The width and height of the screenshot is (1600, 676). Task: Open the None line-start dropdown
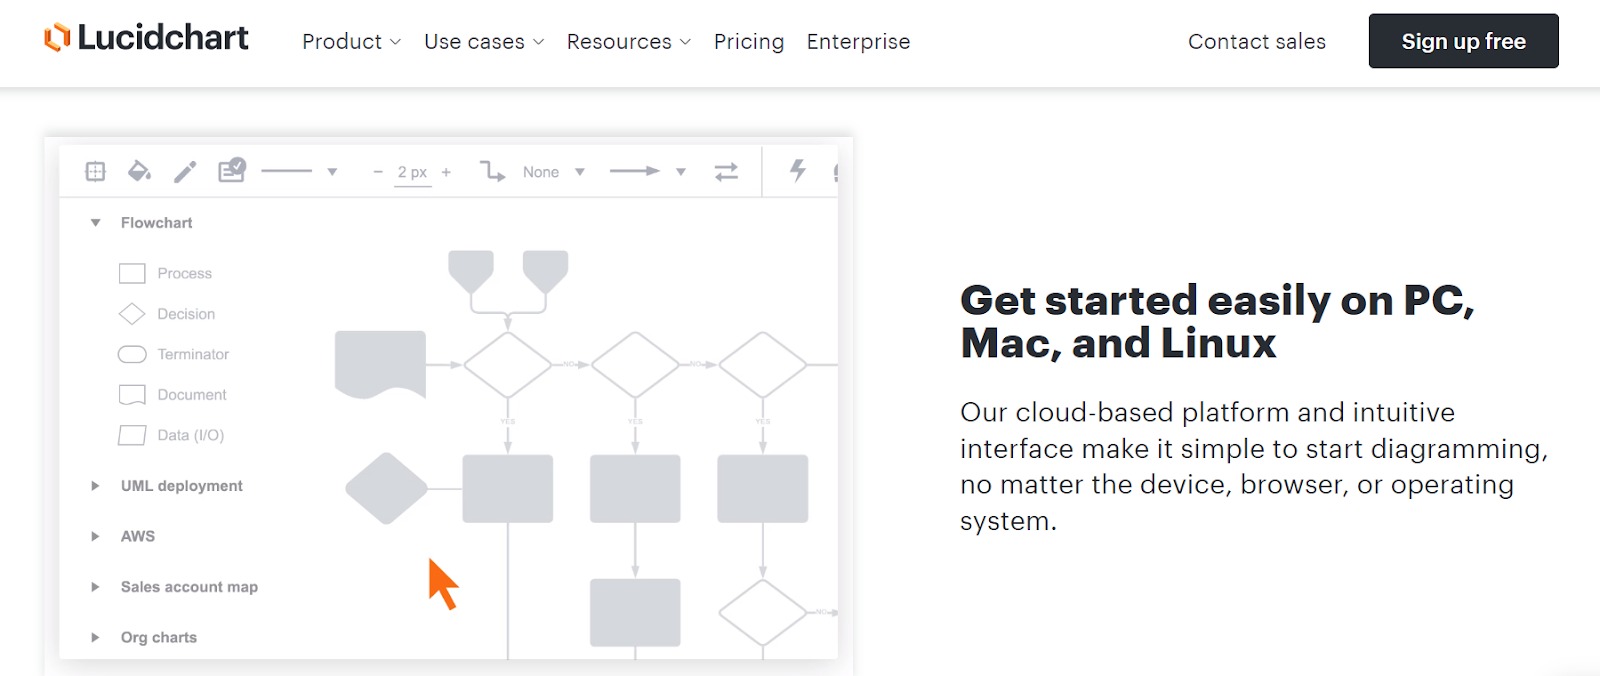pos(579,172)
